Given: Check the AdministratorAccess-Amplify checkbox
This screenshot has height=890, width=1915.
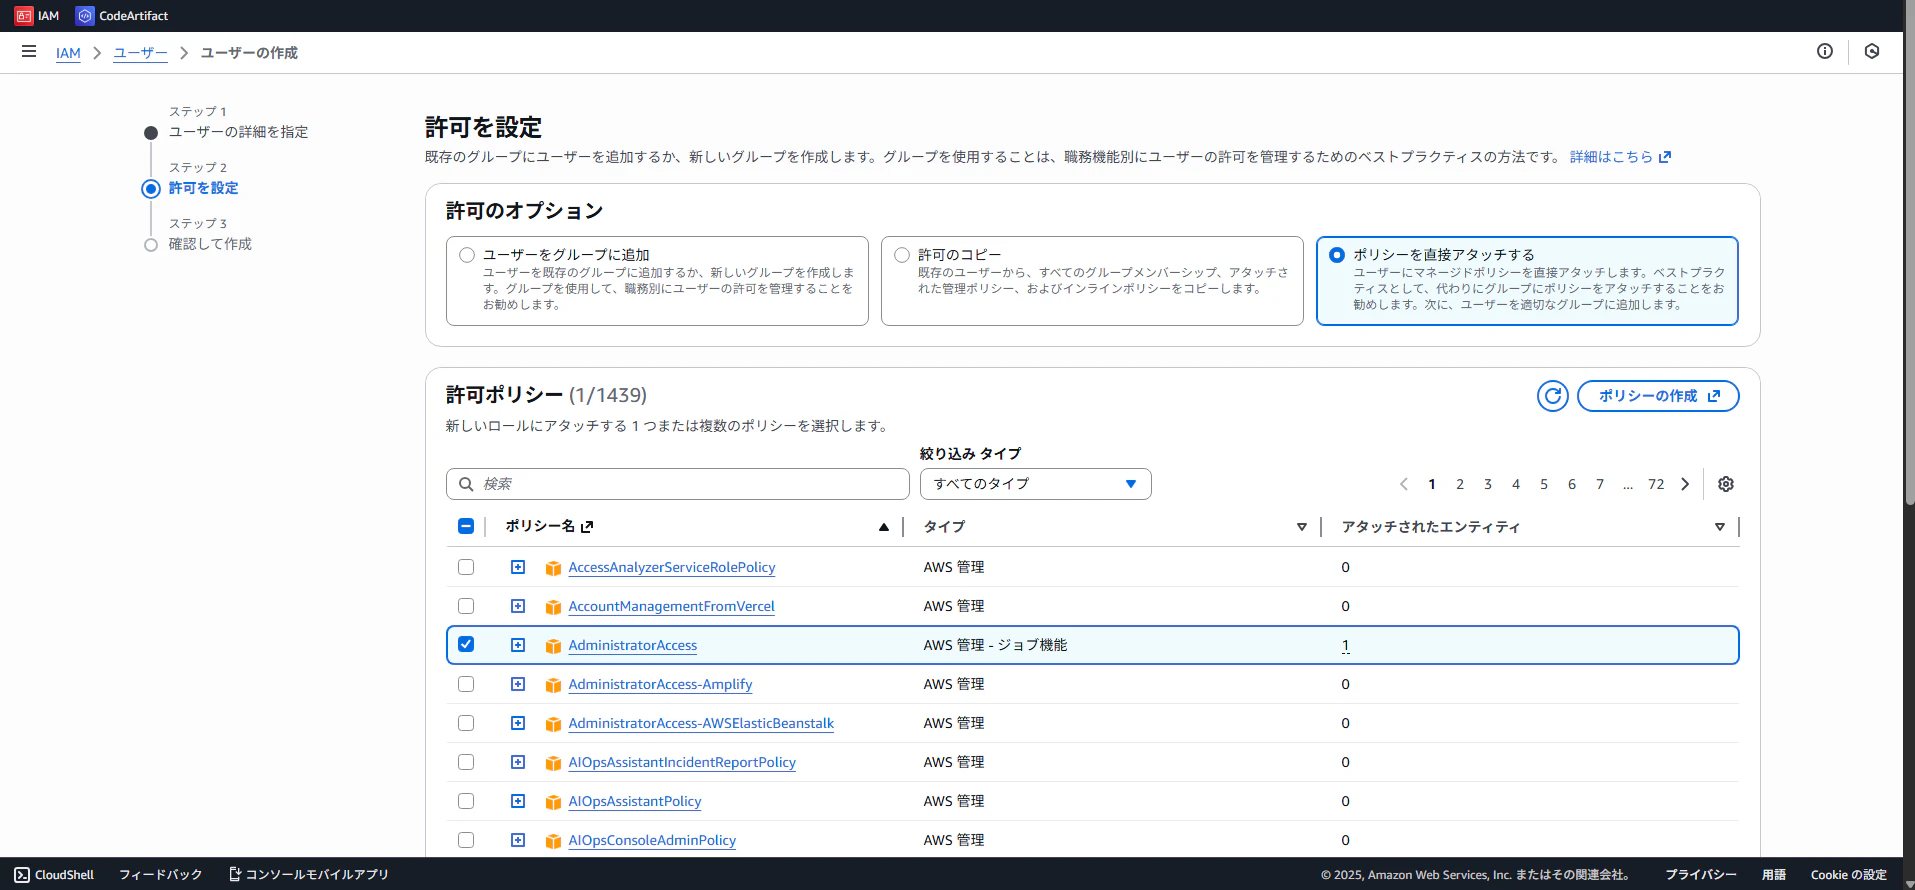Looking at the screenshot, I should [466, 684].
